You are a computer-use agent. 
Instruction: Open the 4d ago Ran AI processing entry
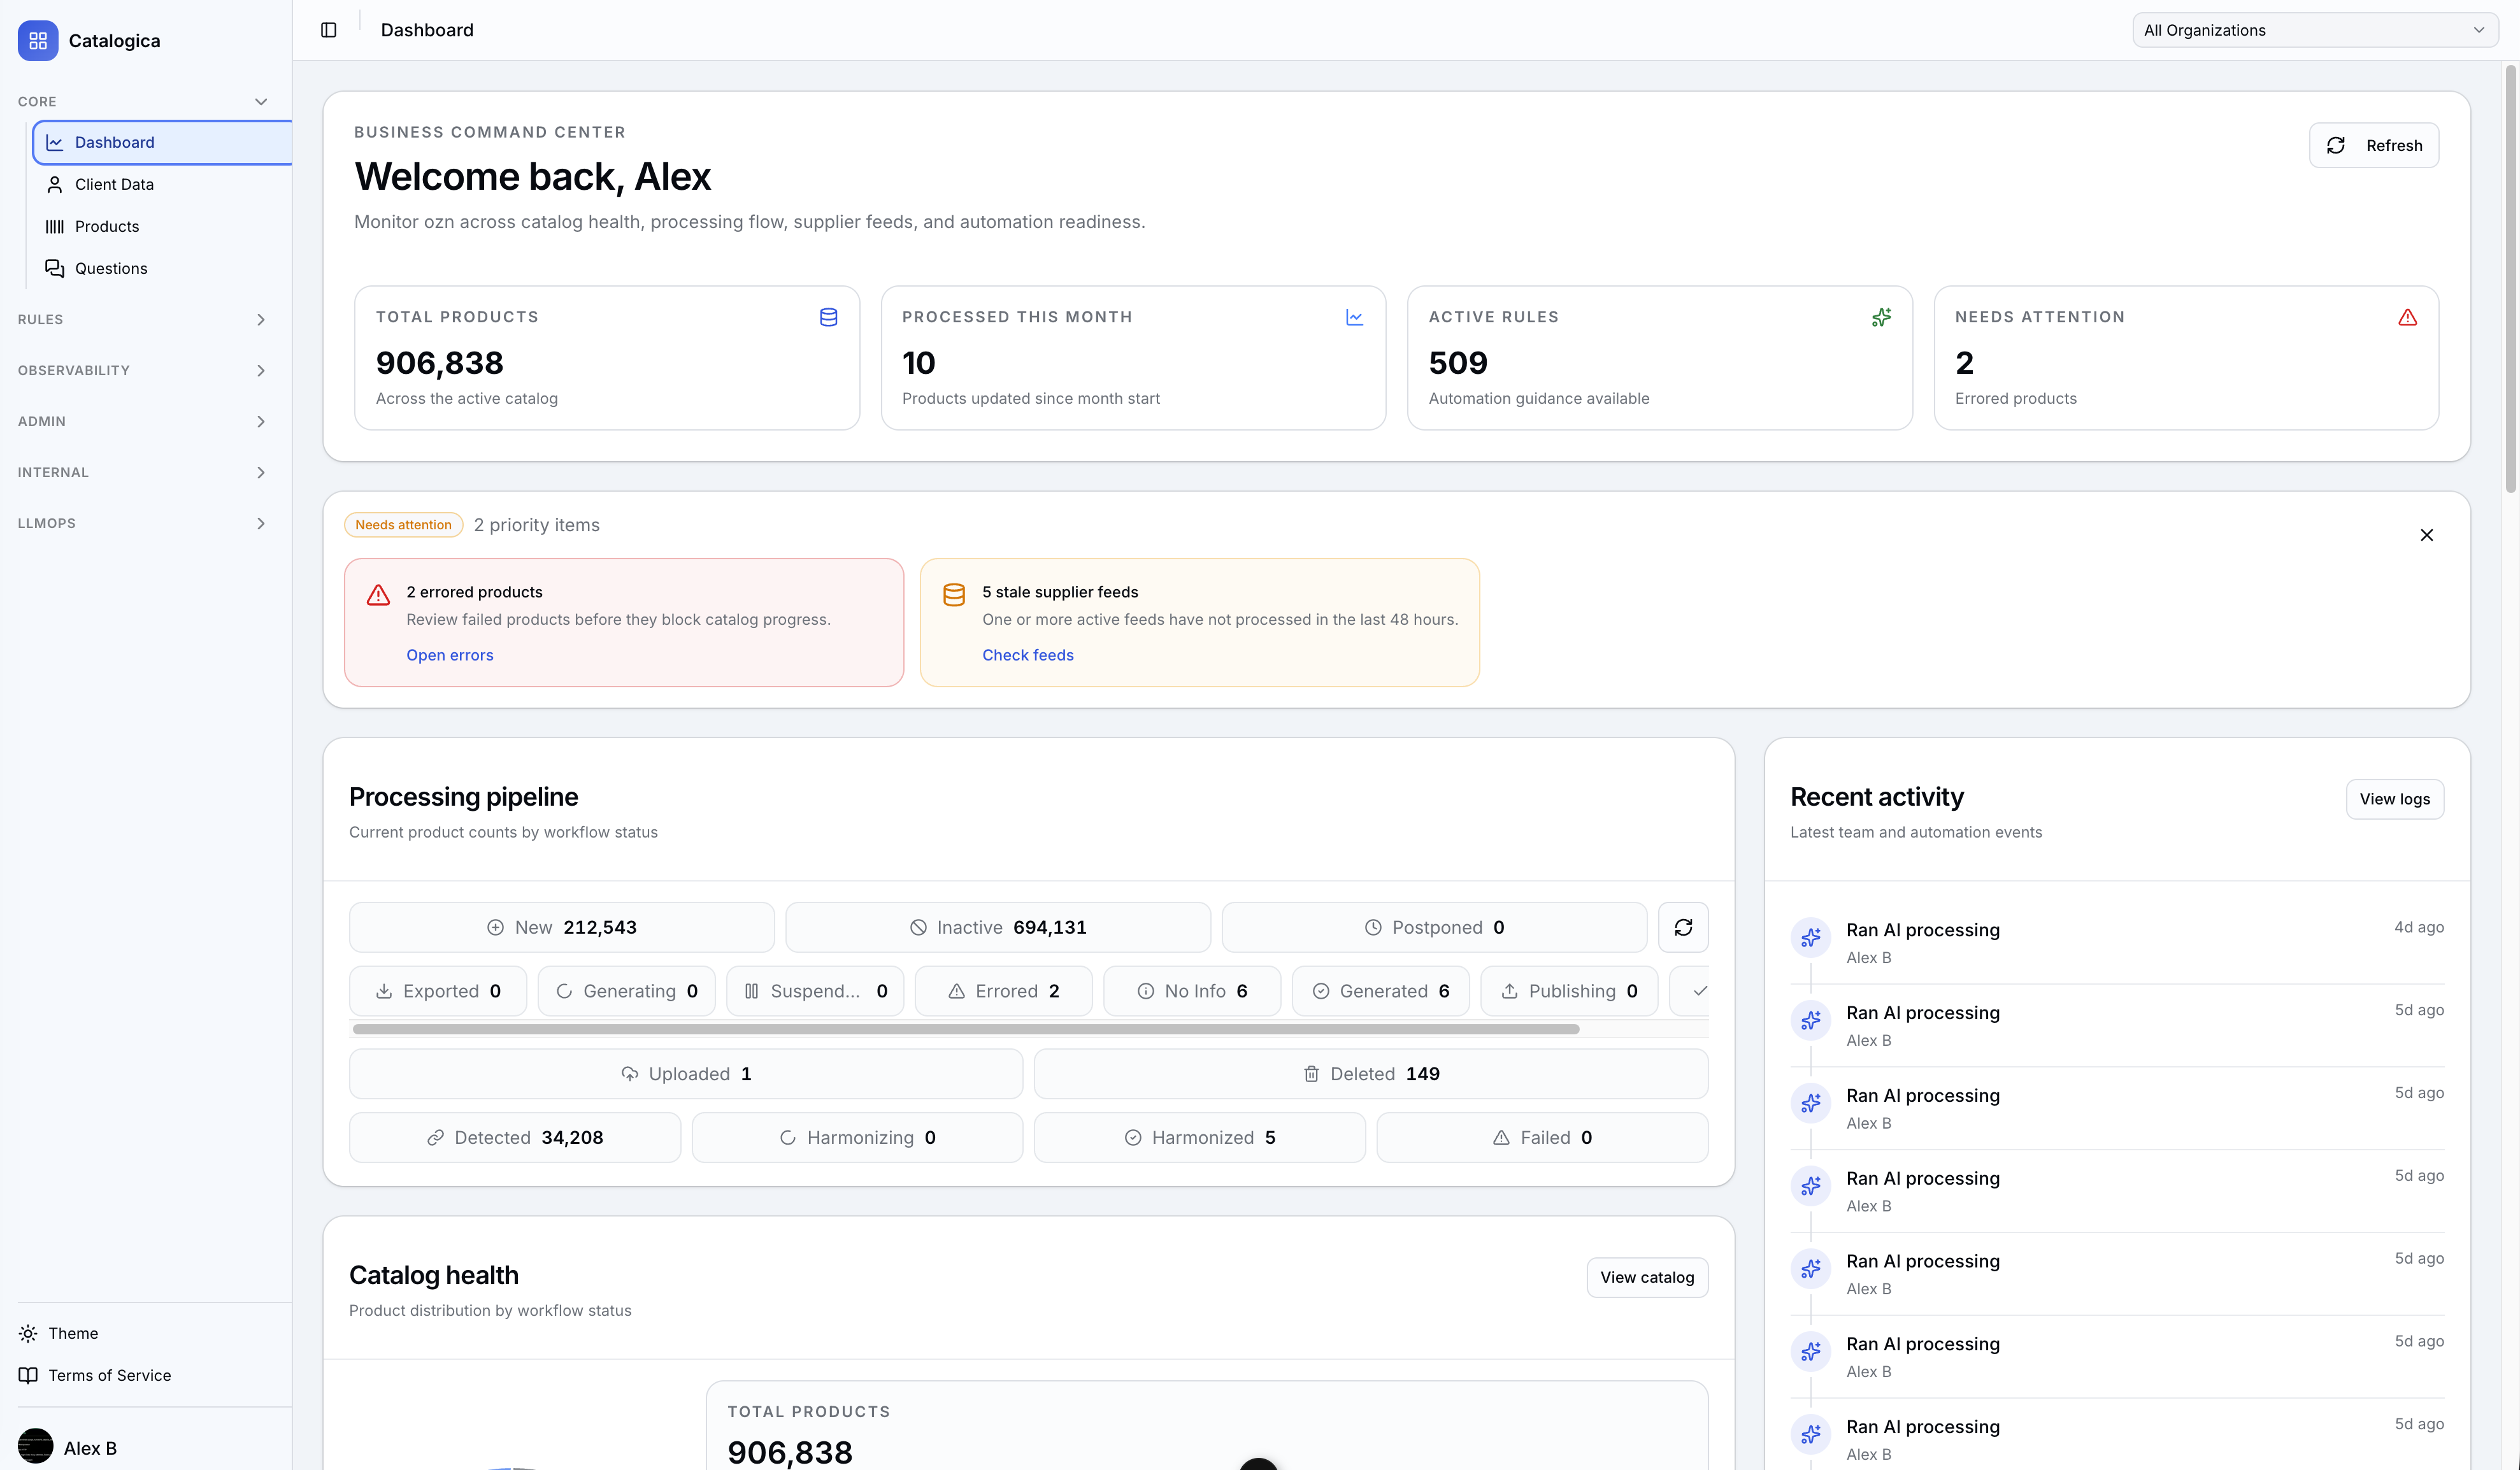pos(2117,942)
